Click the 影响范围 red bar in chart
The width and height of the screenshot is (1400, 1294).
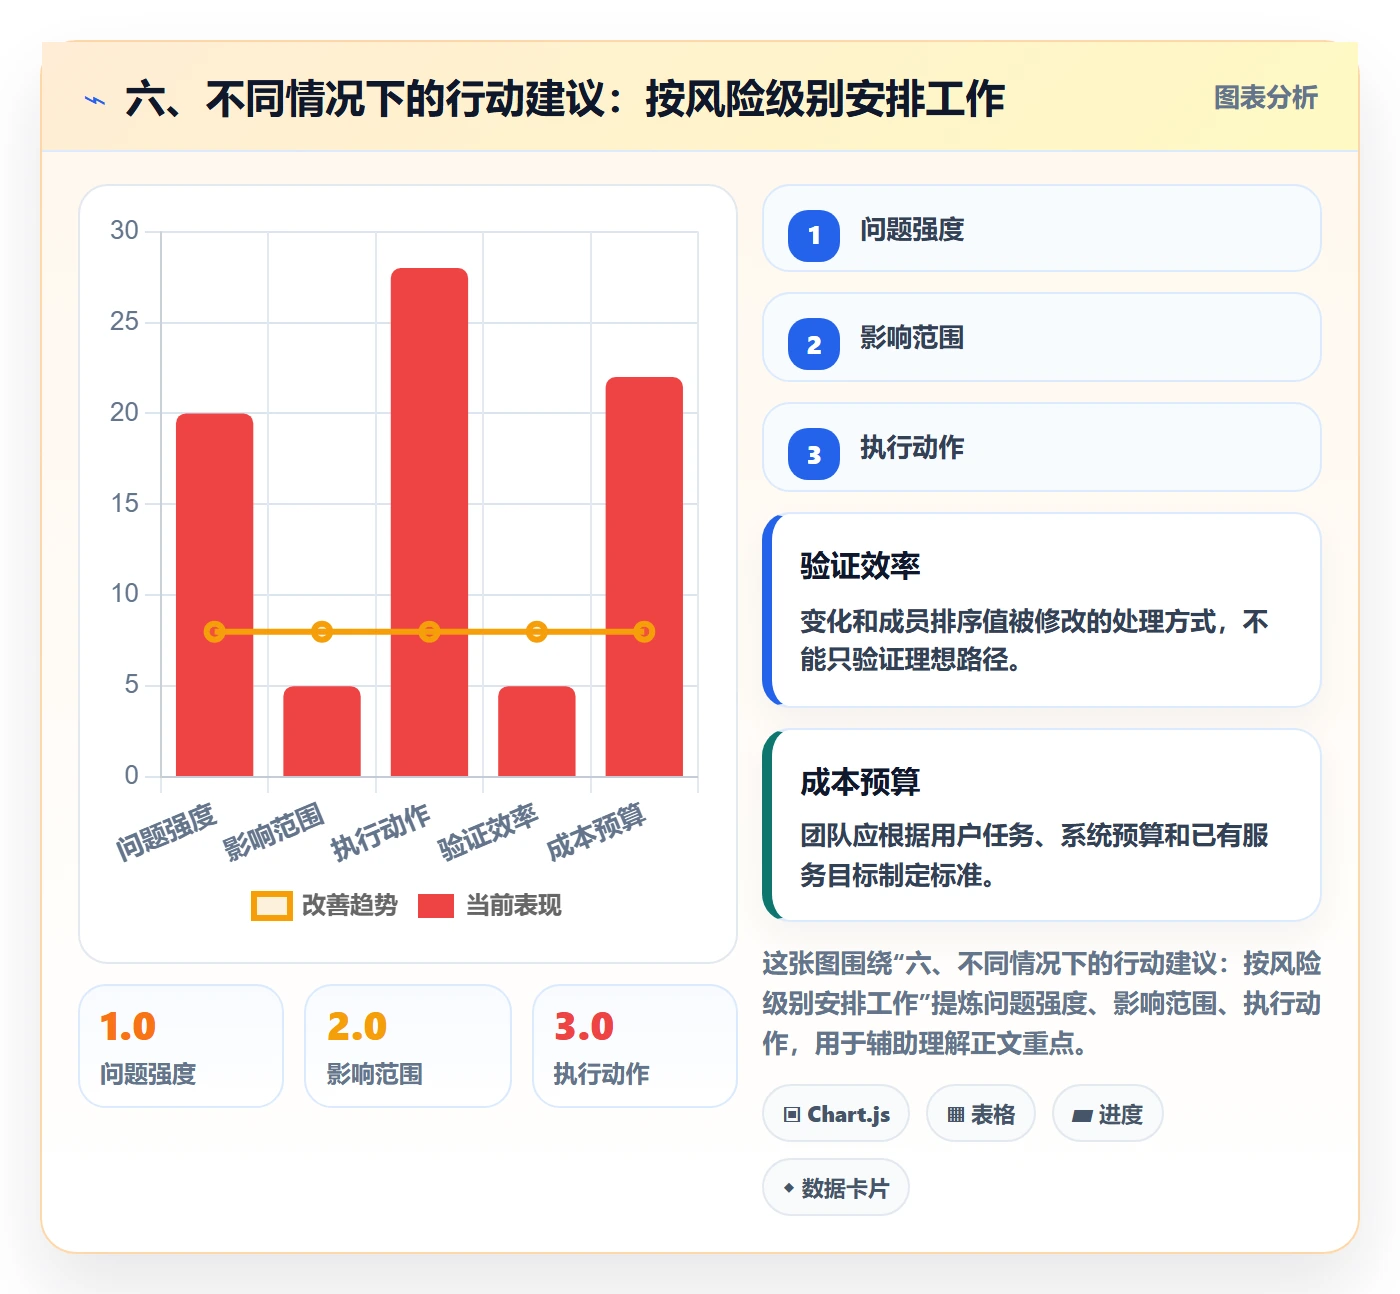322,731
